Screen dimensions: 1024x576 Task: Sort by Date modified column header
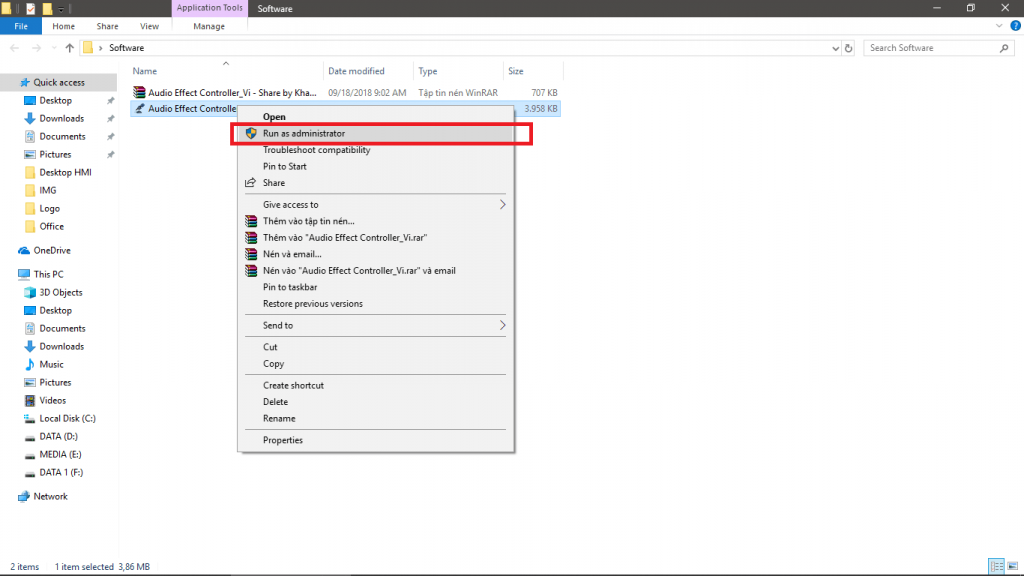pyautogui.click(x=356, y=71)
